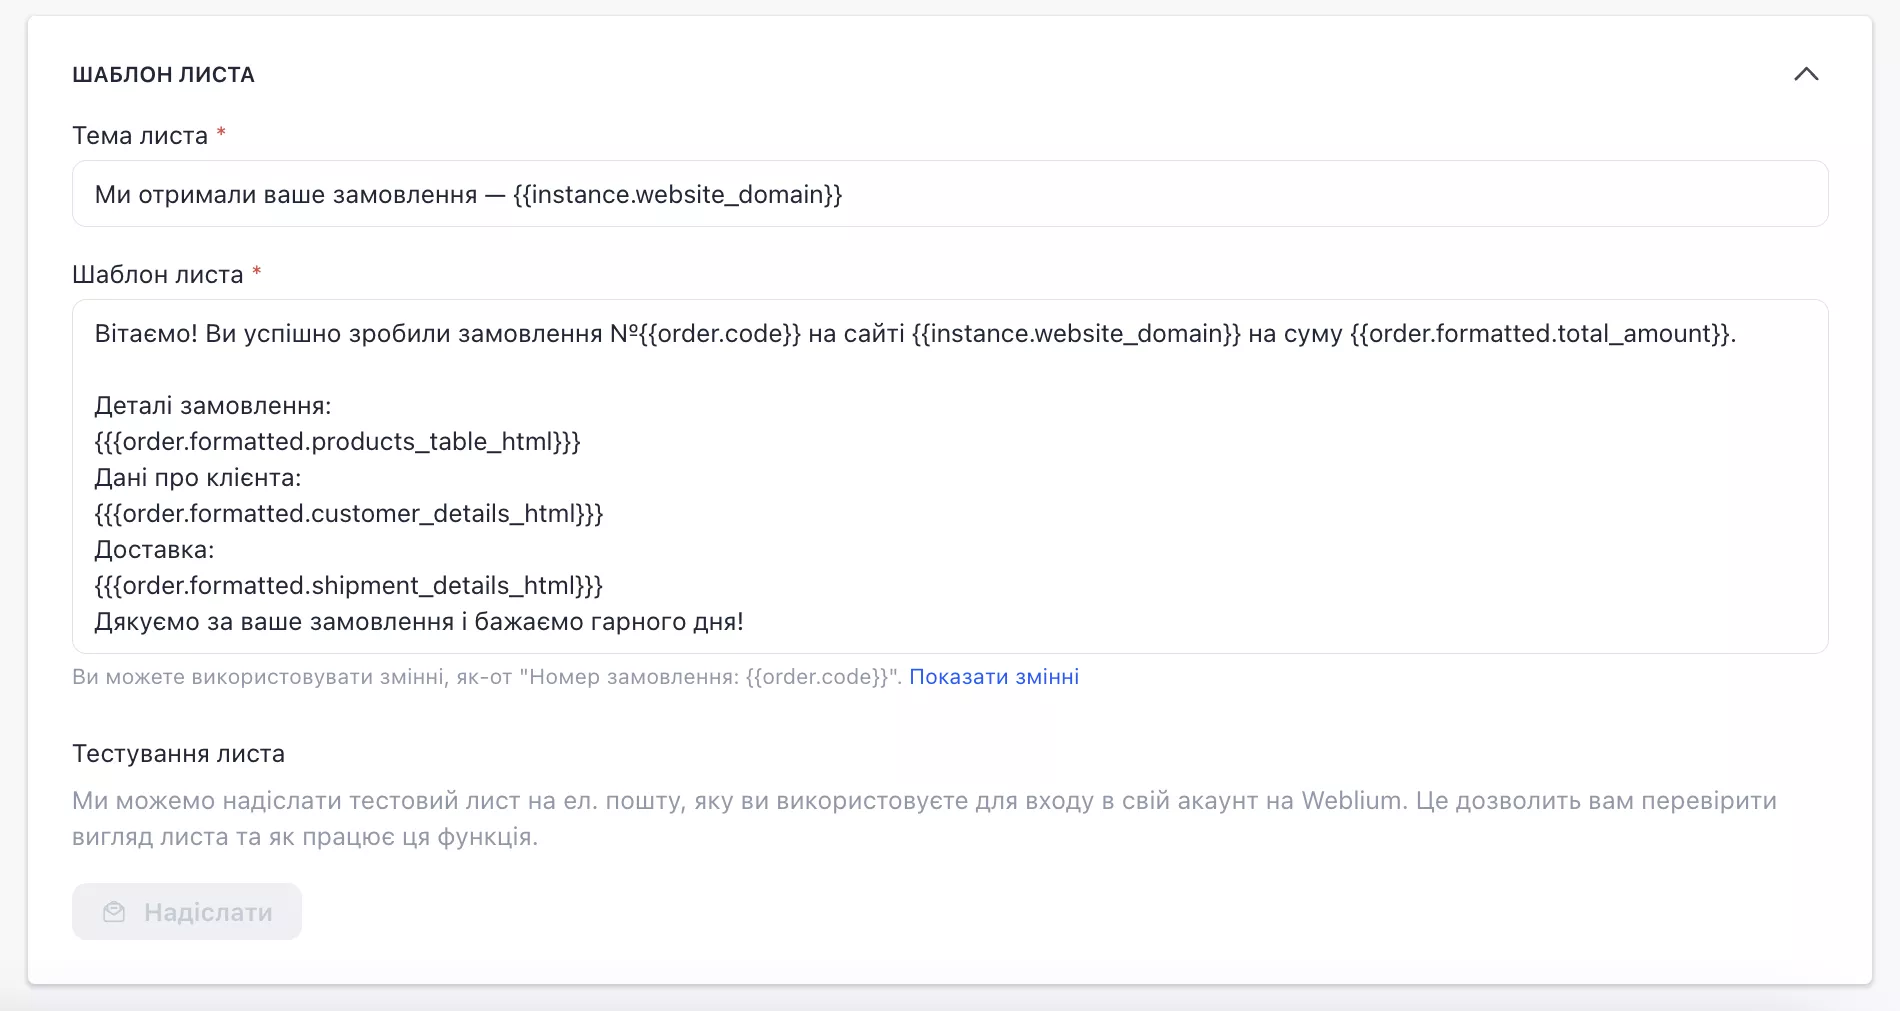Viewport: 1900px width, 1011px height.
Task: Collapse the ШАБЛОН ЛИСТА section chevron
Action: [1806, 74]
